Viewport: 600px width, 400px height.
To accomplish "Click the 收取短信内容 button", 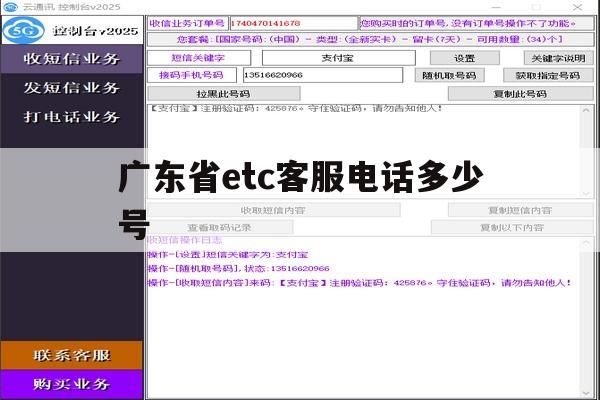I will pos(273,210).
